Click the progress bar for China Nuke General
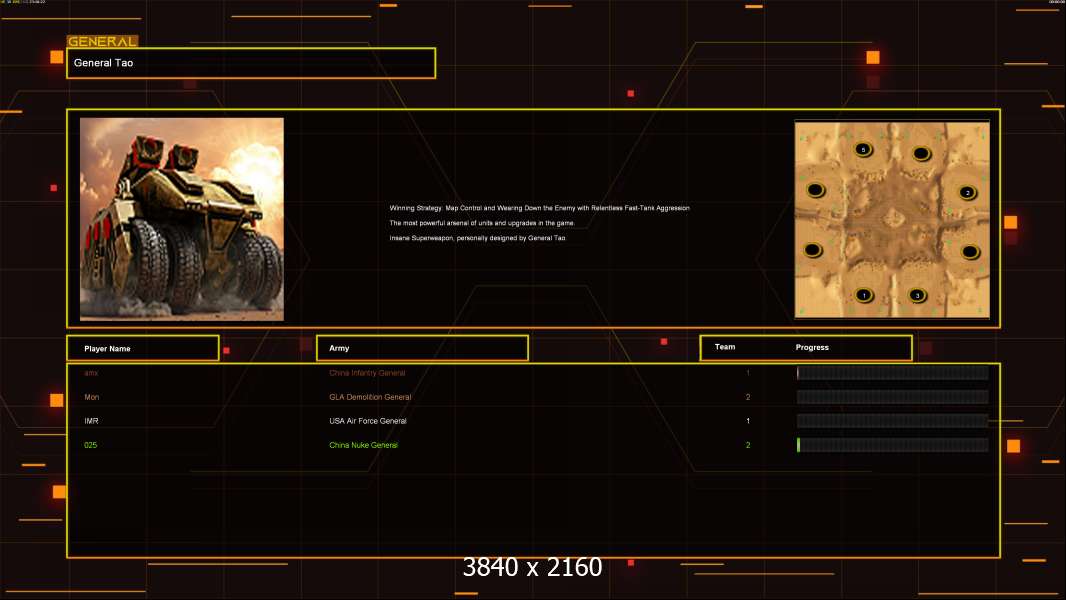Viewport: 1066px width, 600px height. coord(893,445)
